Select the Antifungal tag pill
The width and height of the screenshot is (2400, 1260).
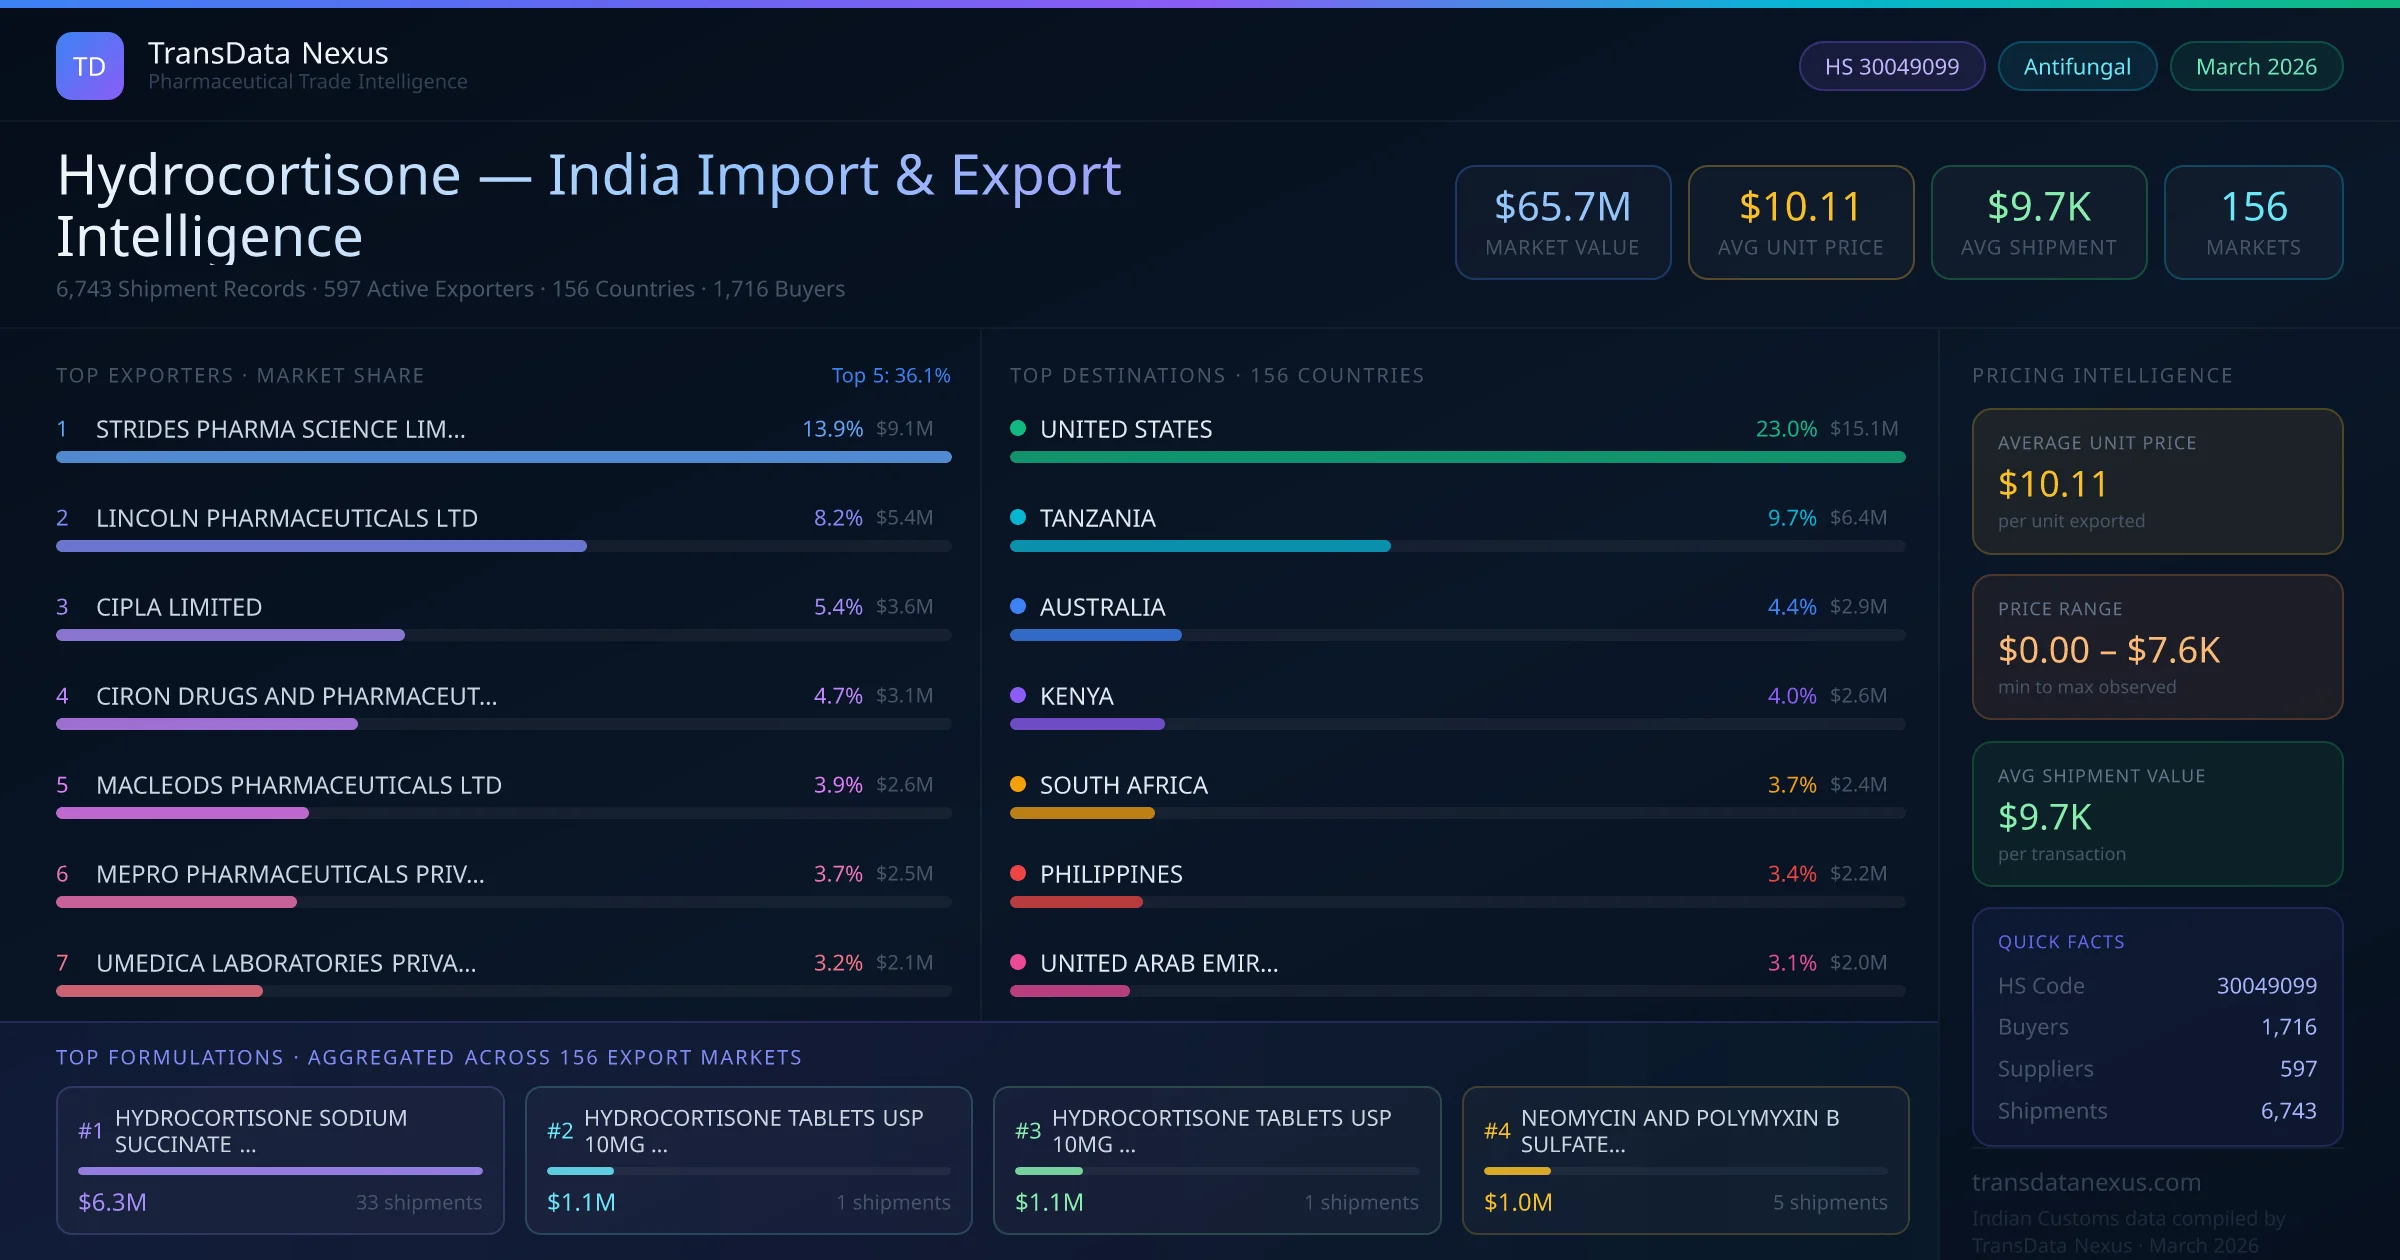click(x=2077, y=67)
